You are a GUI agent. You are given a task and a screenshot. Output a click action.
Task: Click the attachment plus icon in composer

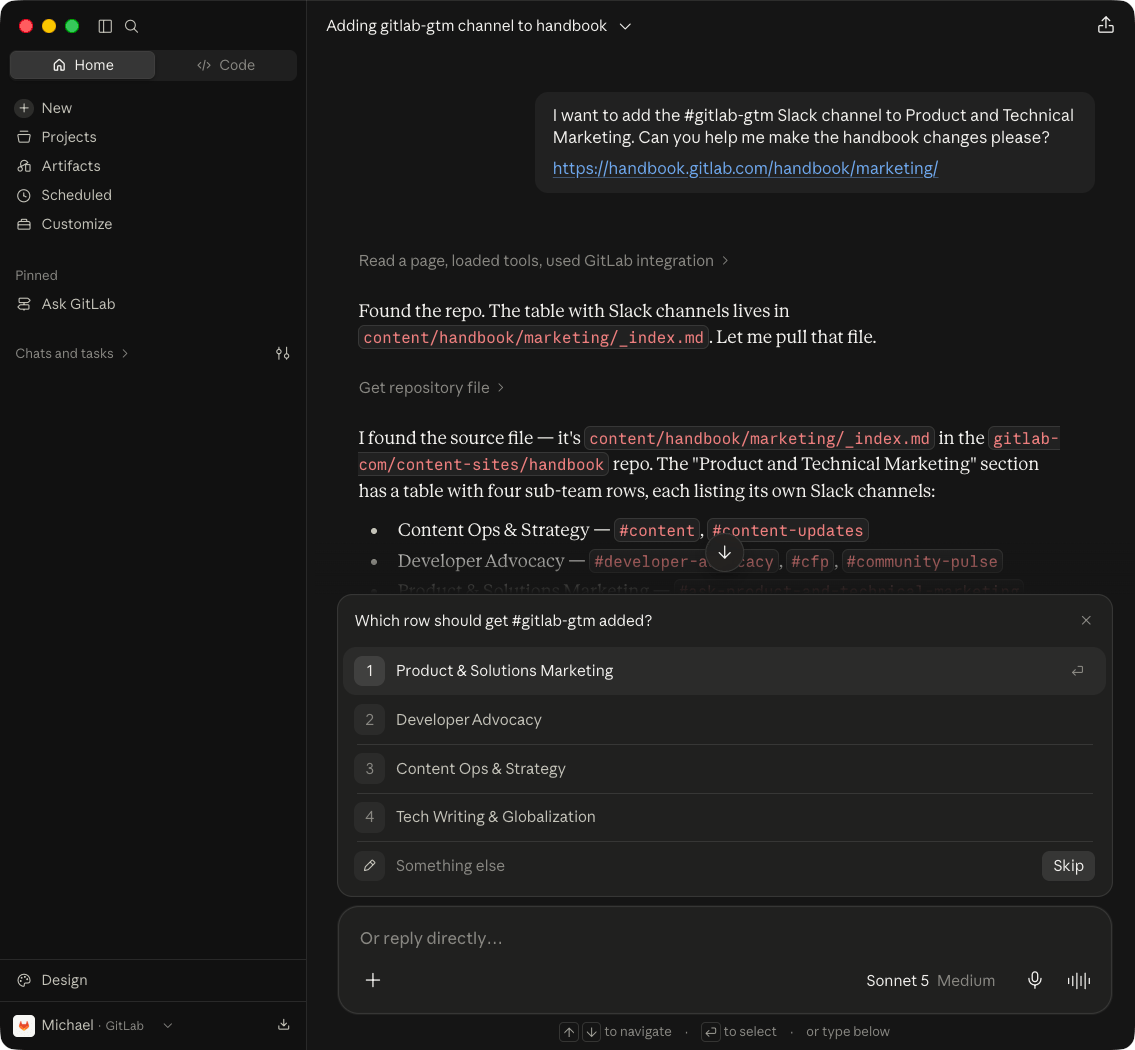(x=373, y=980)
